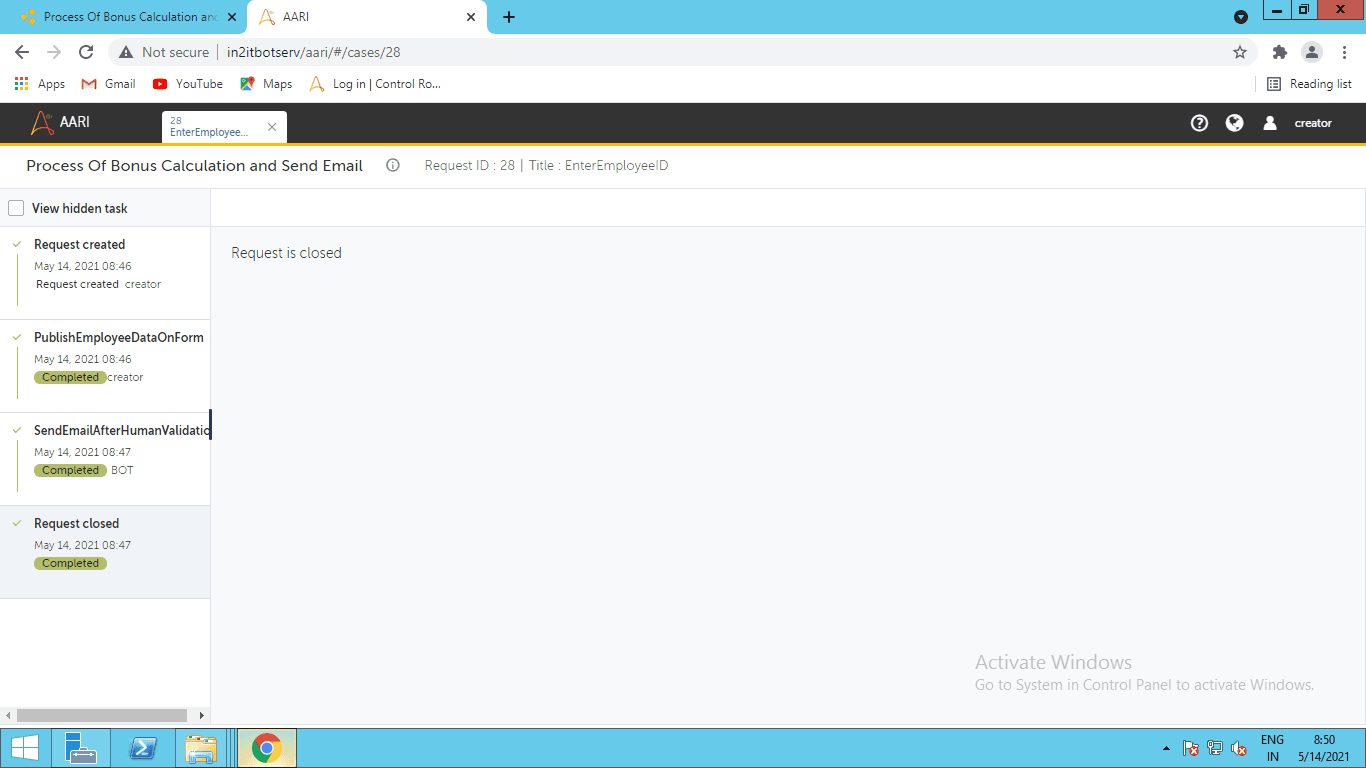Image resolution: width=1366 pixels, height=768 pixels.
Task: Open a new browser tab
Action: pos(509,17)
